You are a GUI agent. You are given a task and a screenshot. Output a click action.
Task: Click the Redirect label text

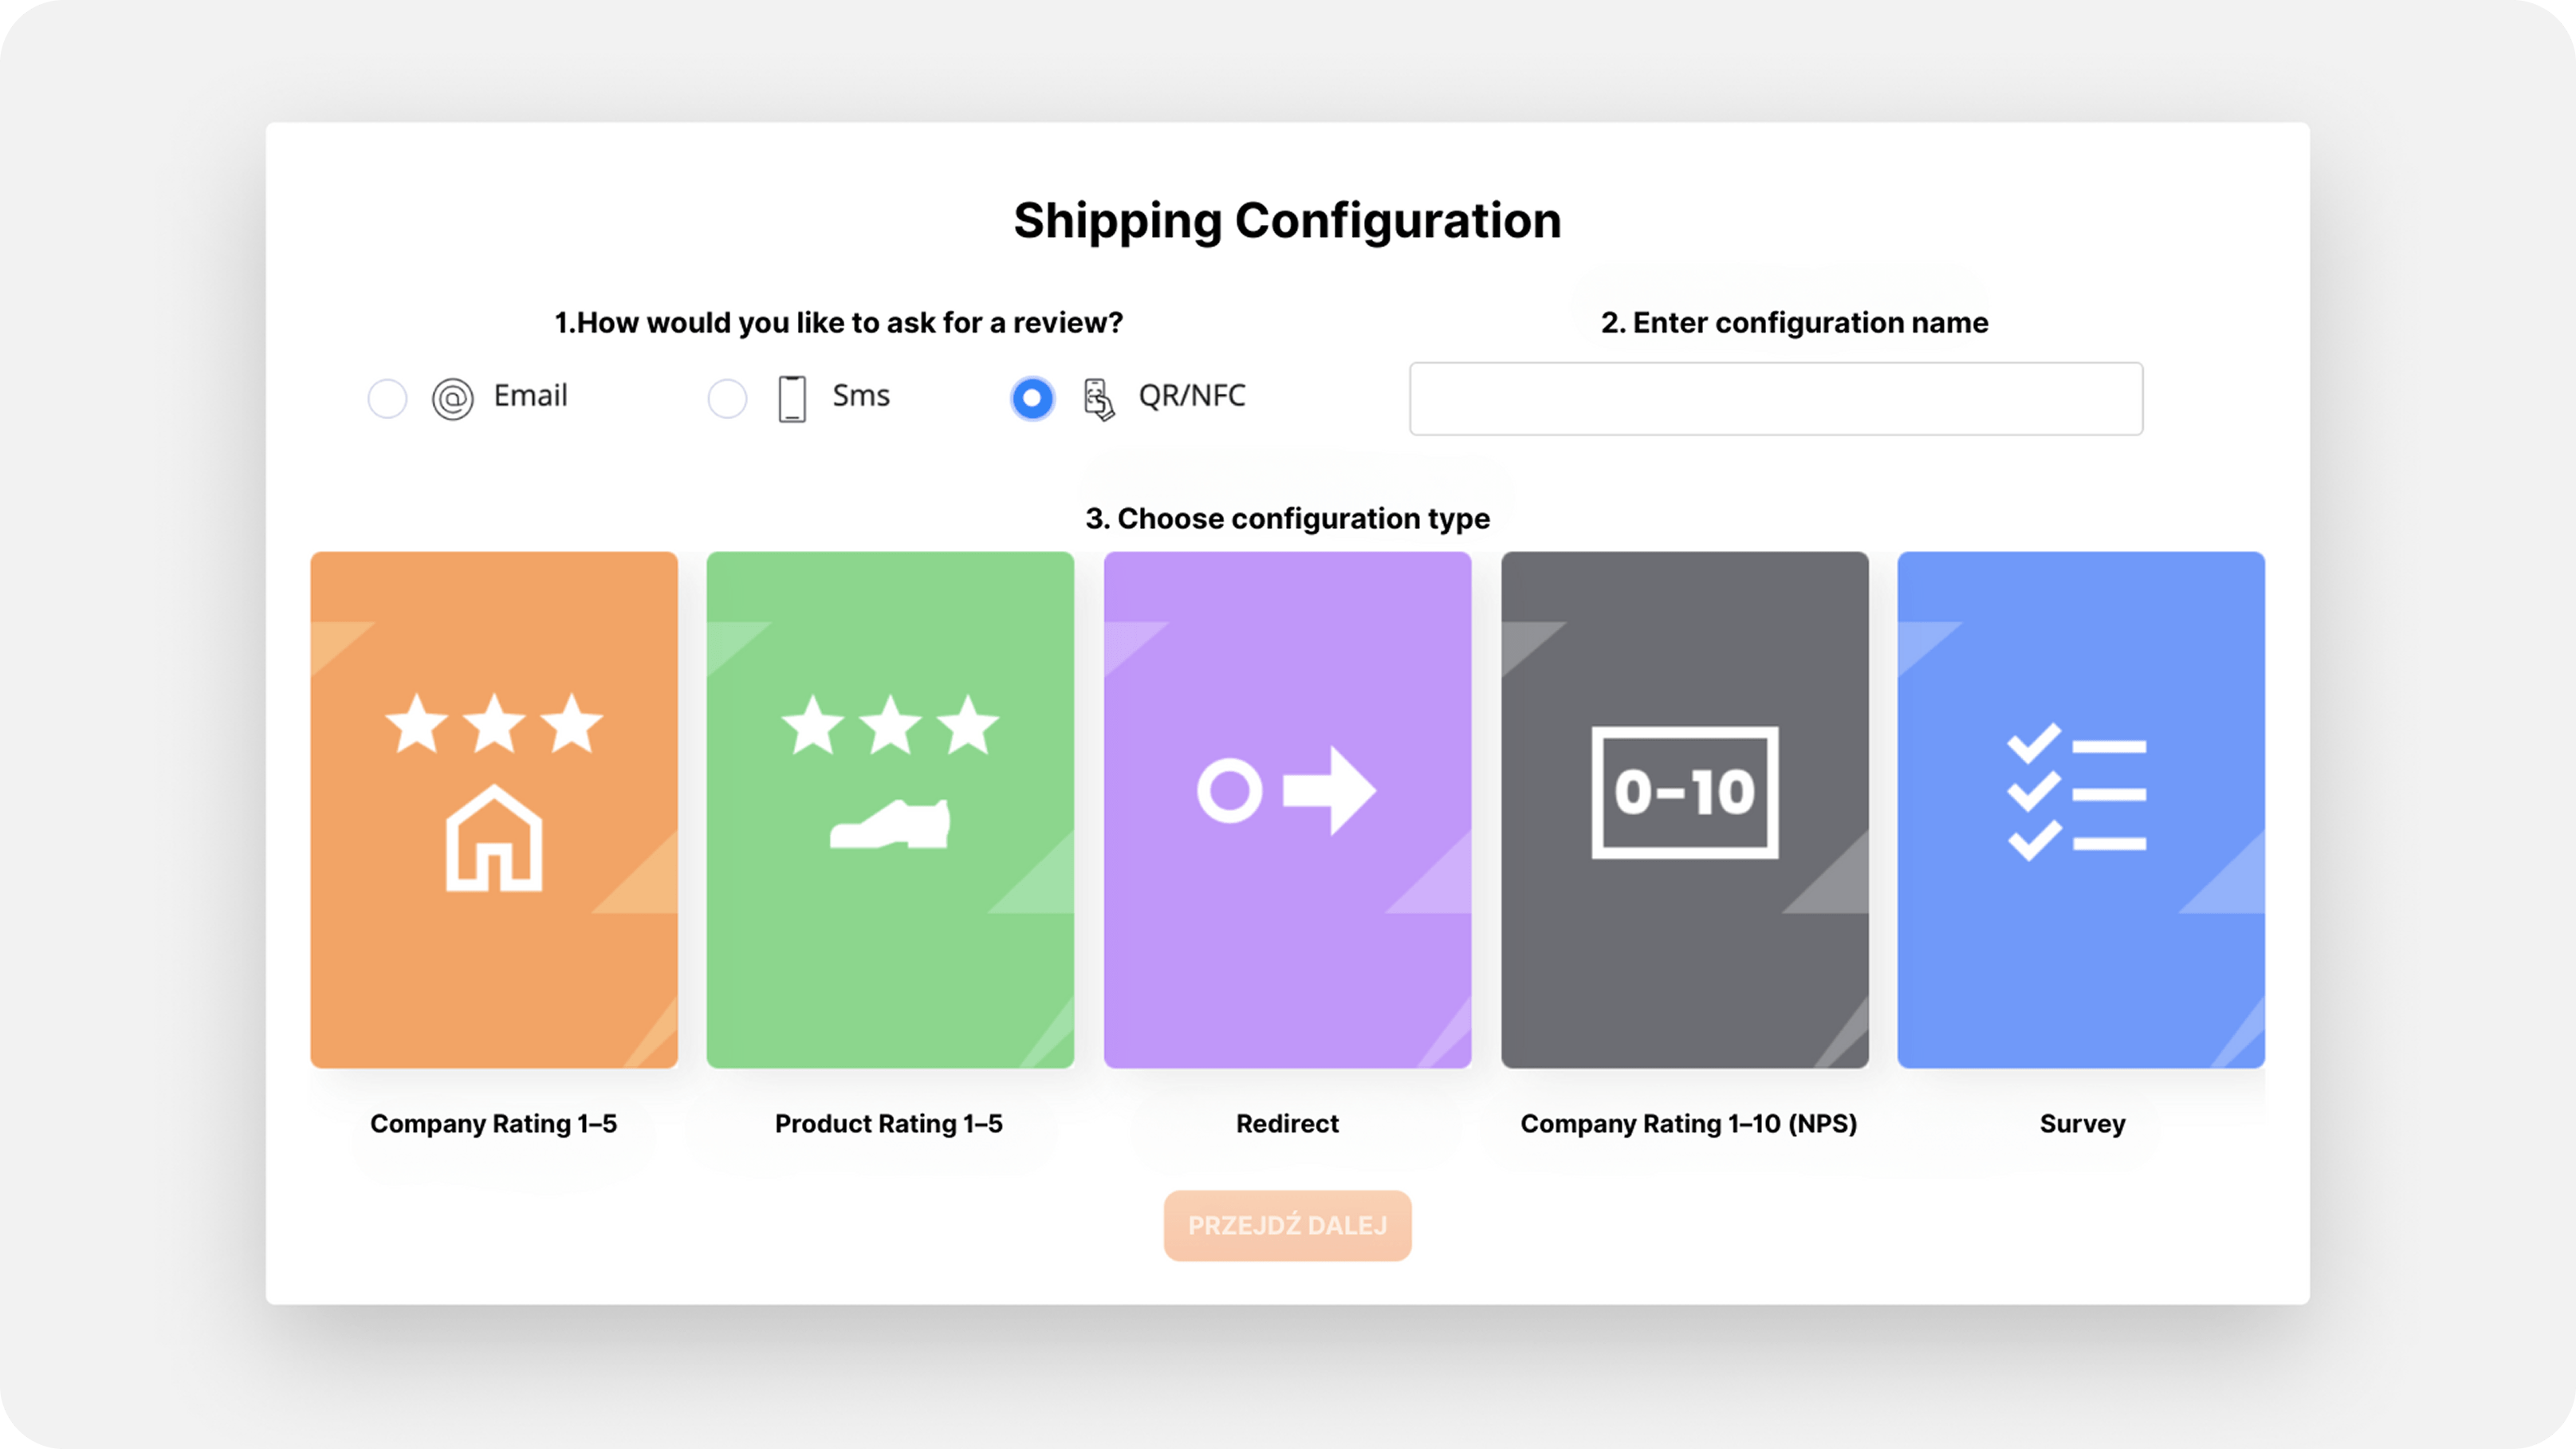tap(1287, 1124)
